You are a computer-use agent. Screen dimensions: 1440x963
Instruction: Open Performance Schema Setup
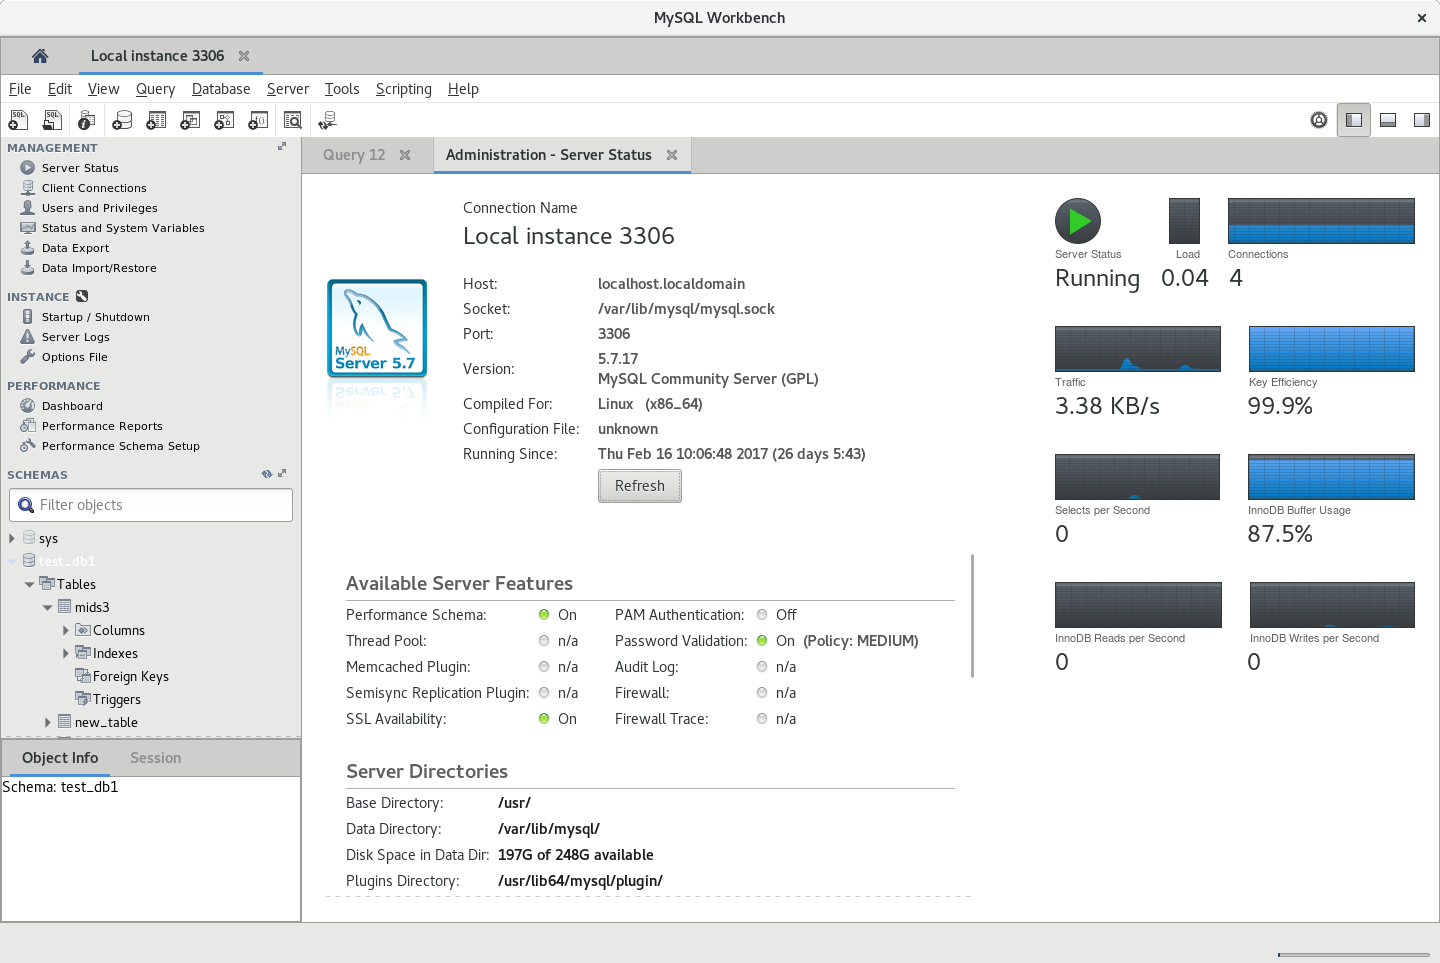tap(121, 446)
